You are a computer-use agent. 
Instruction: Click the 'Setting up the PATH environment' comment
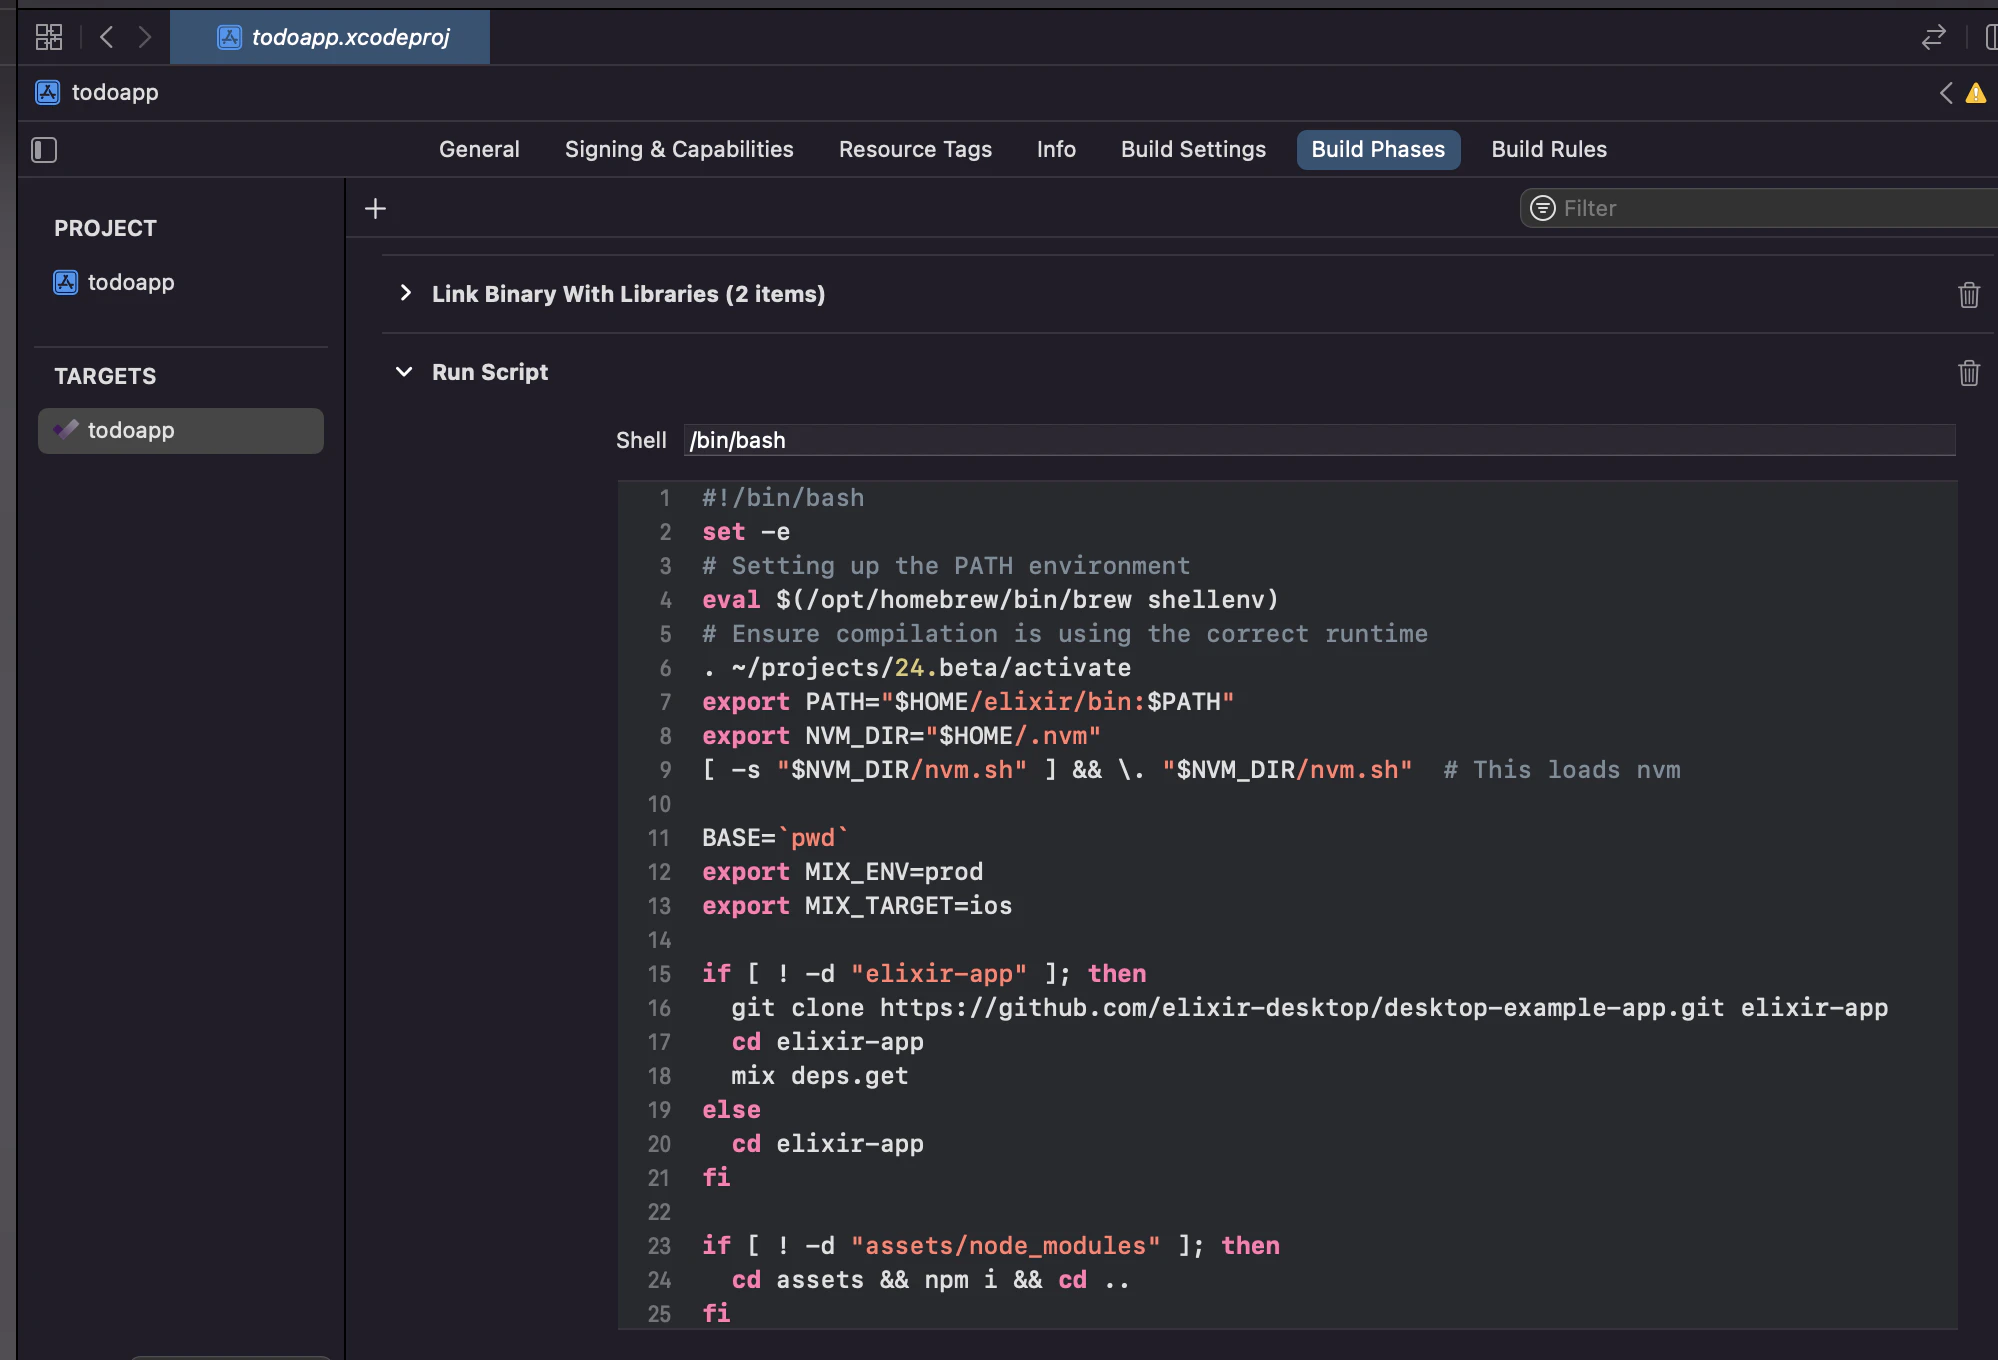point(946,566)
